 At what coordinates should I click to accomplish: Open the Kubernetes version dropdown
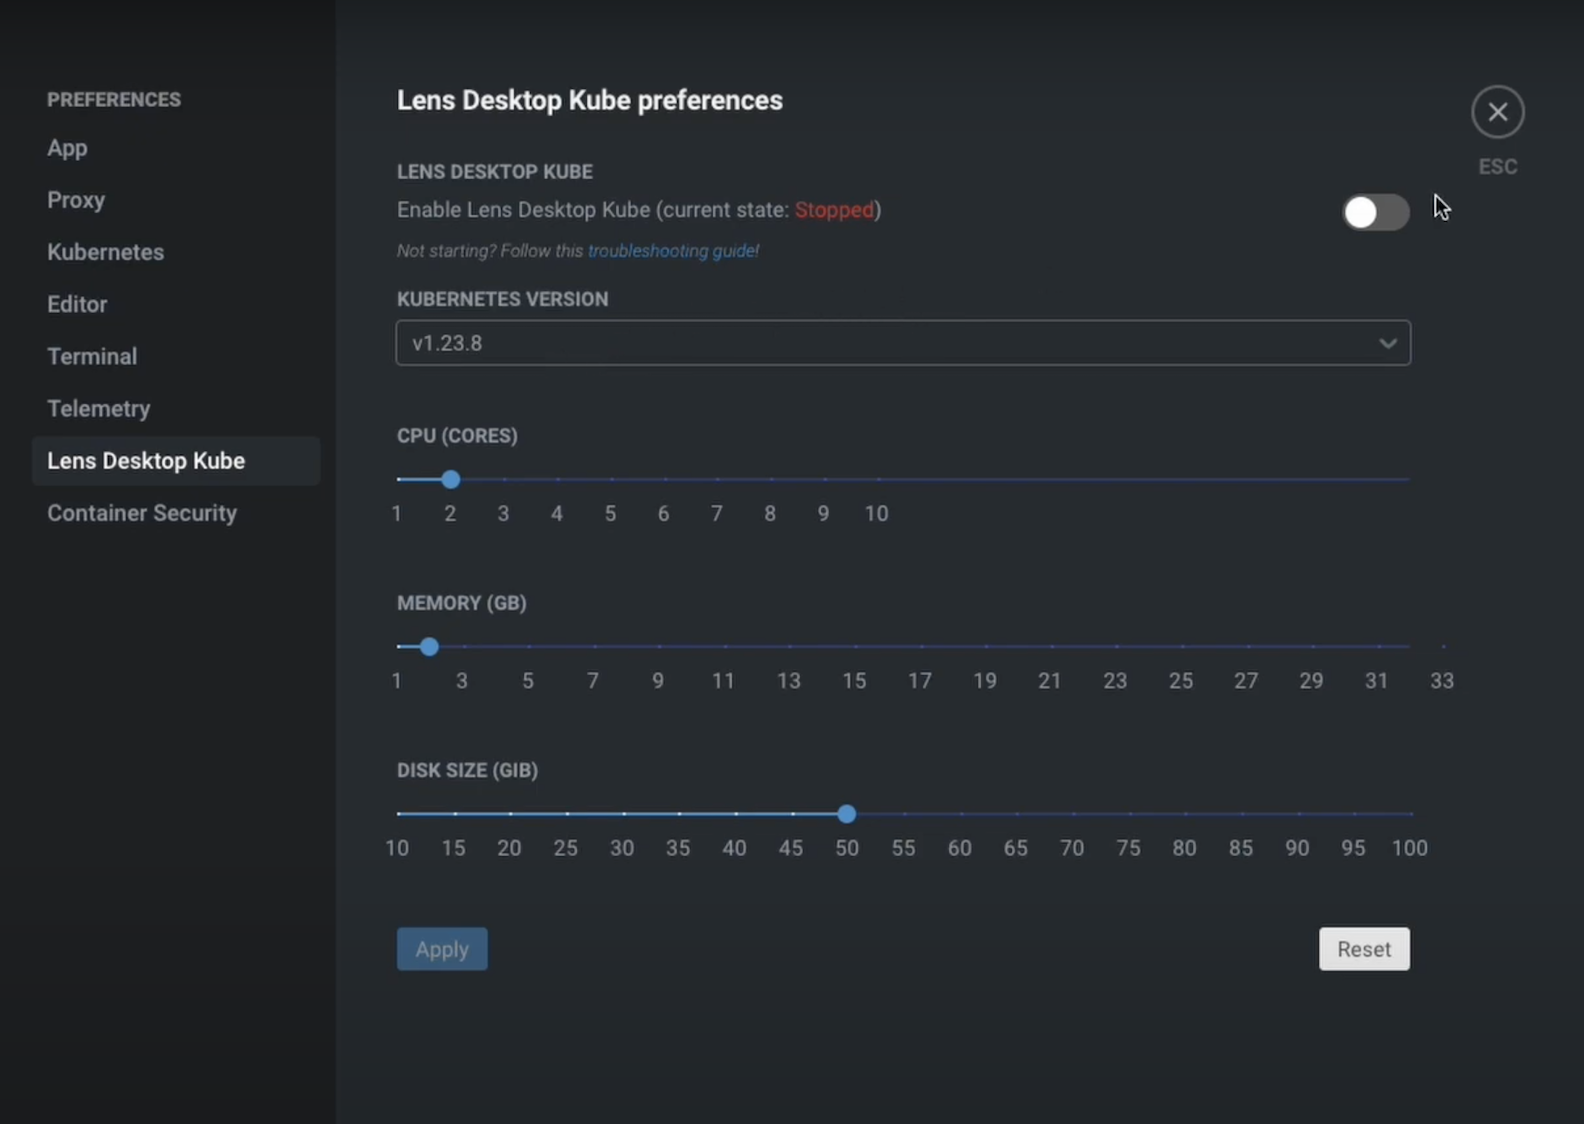pos(902,343)
